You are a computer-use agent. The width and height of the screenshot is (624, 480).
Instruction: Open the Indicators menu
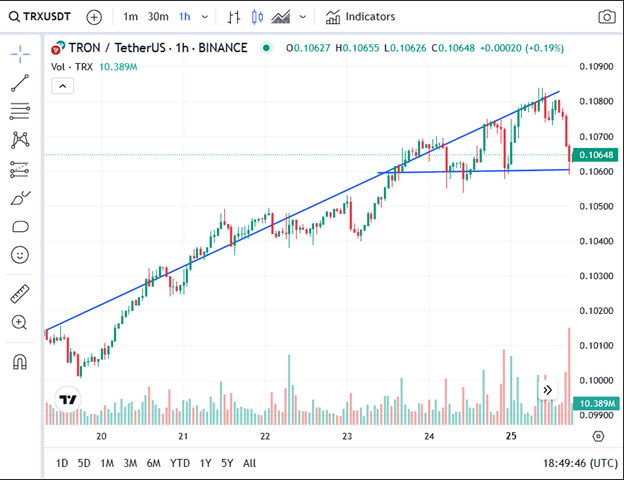(x=360, y=17)
